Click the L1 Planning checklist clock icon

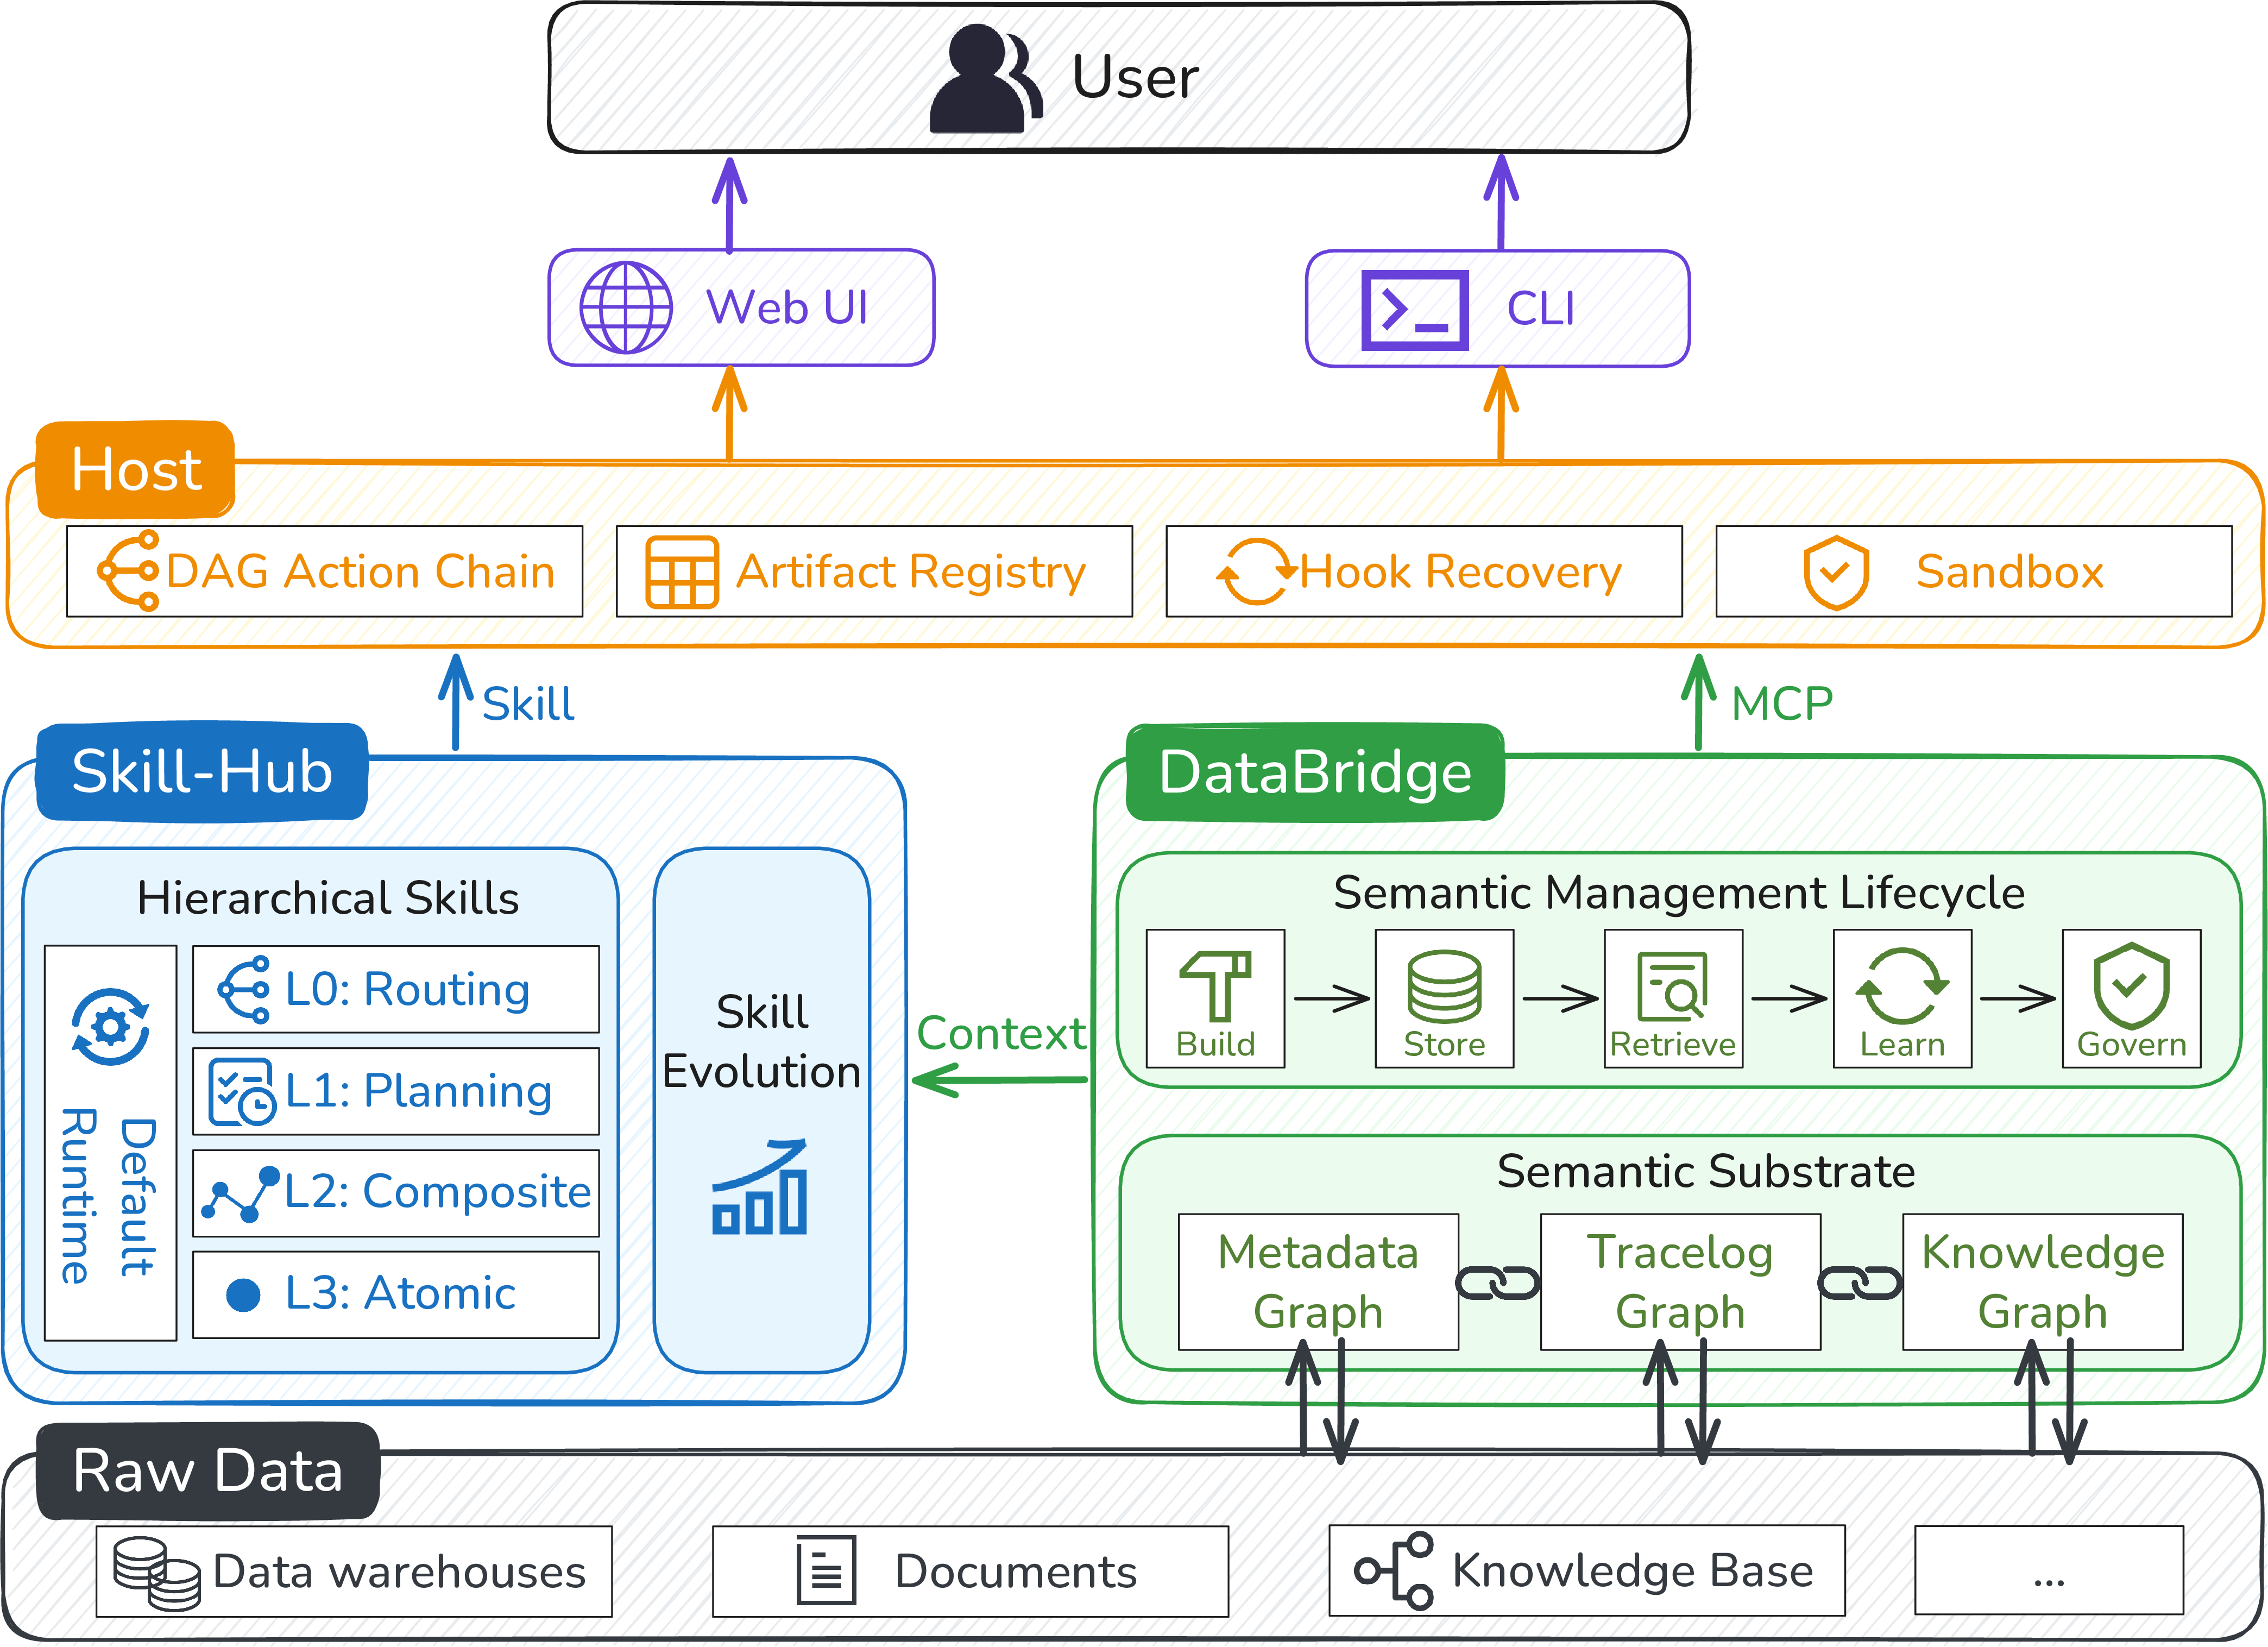coord(242,1092)
